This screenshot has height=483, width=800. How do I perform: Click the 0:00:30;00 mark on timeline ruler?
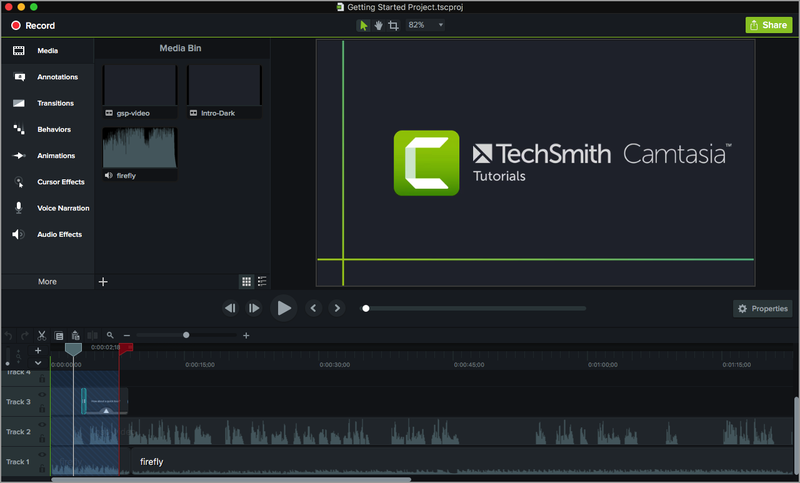(335, 365)
